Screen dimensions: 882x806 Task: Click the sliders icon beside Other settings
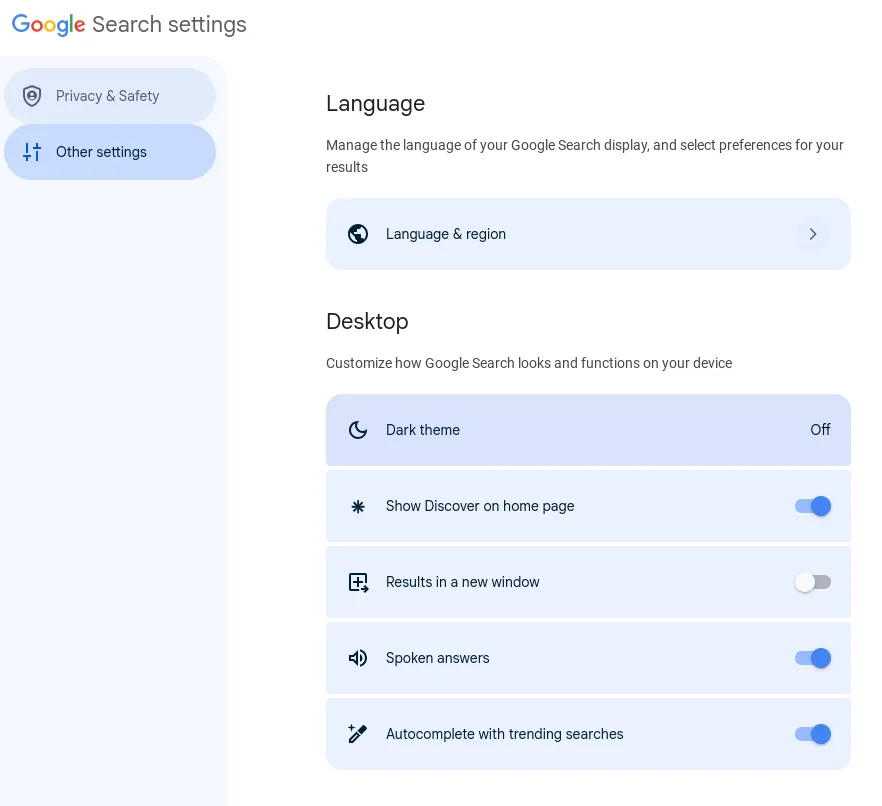pos(32,152)
